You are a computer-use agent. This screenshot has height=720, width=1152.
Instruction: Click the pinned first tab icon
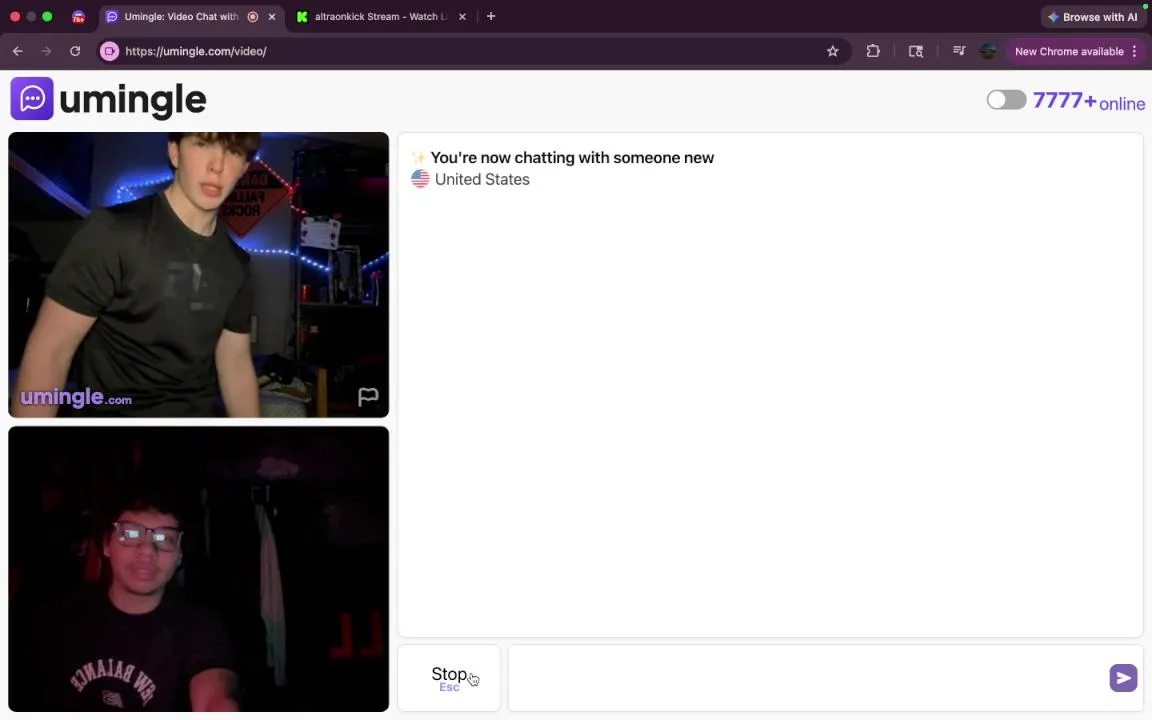(78, 17)
